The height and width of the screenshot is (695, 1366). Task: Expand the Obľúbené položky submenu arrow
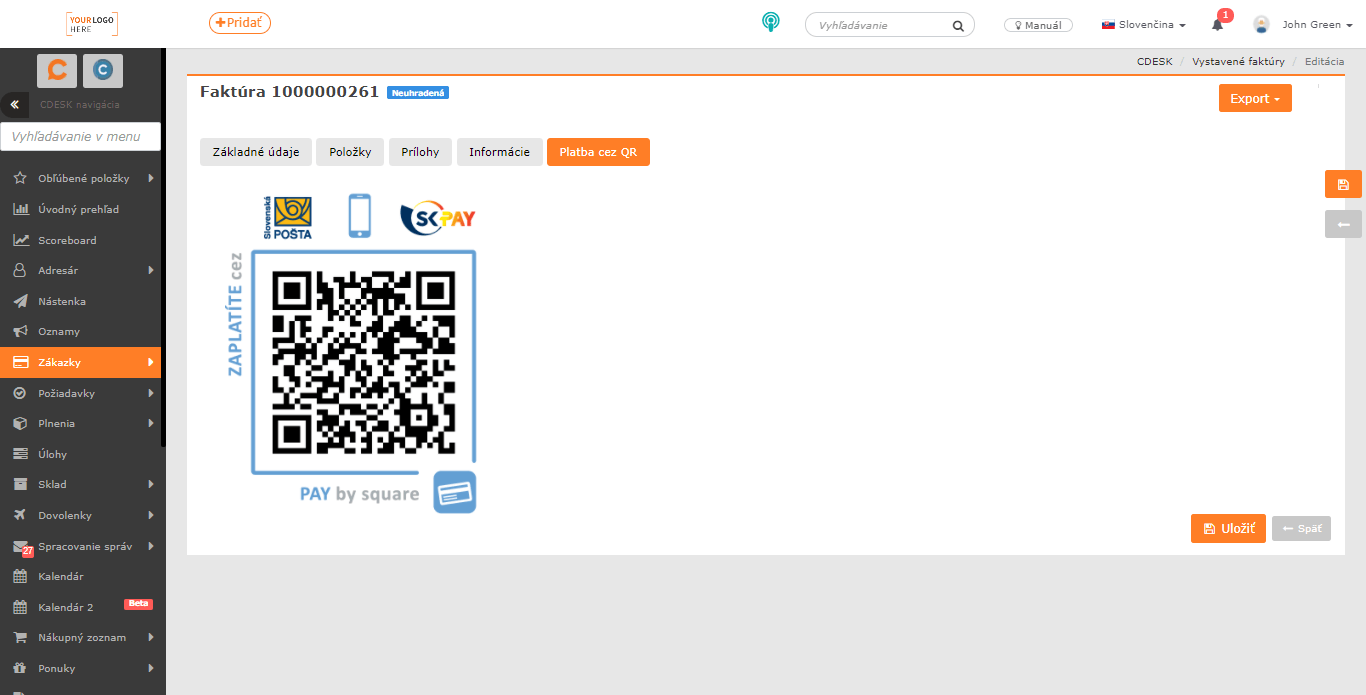pyautogui.click(x=150, y=179)
